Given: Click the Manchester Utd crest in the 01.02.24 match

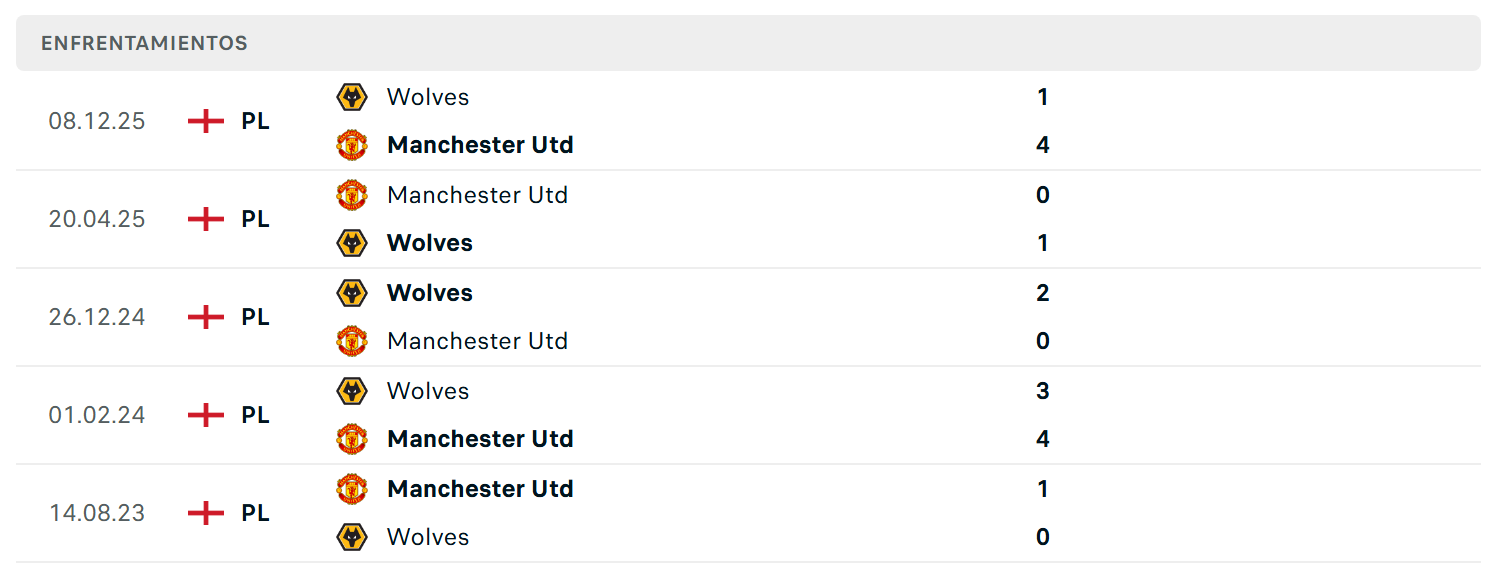Looking at the screenshot, I should tap(352, 439).
